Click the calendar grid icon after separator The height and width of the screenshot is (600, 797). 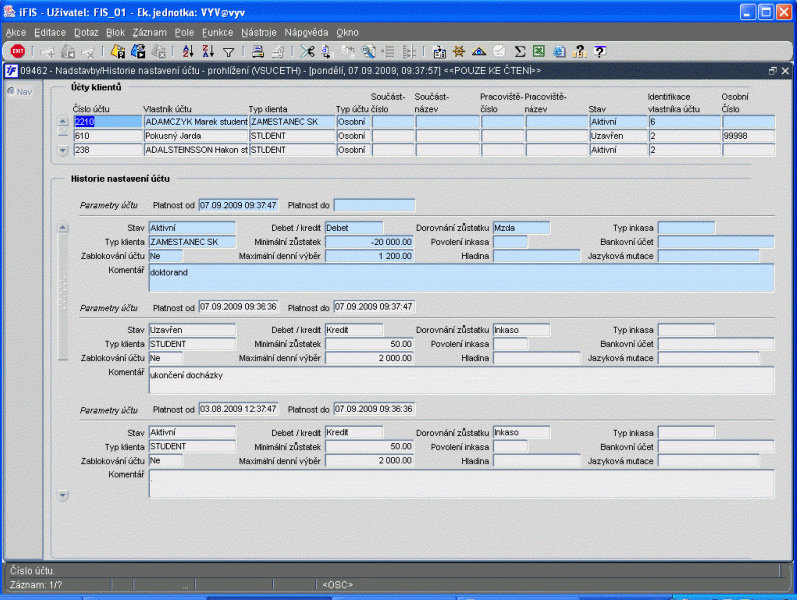click(439, 51)
